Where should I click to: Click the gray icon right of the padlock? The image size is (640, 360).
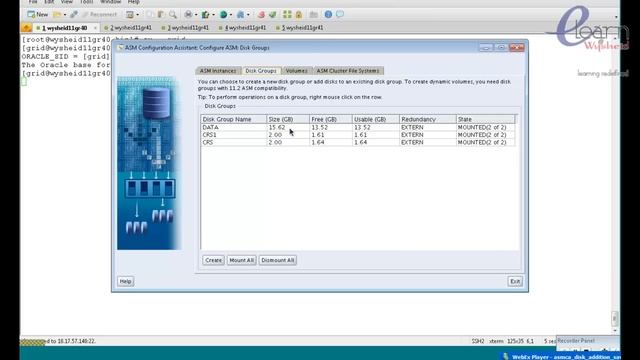[313, 15]
